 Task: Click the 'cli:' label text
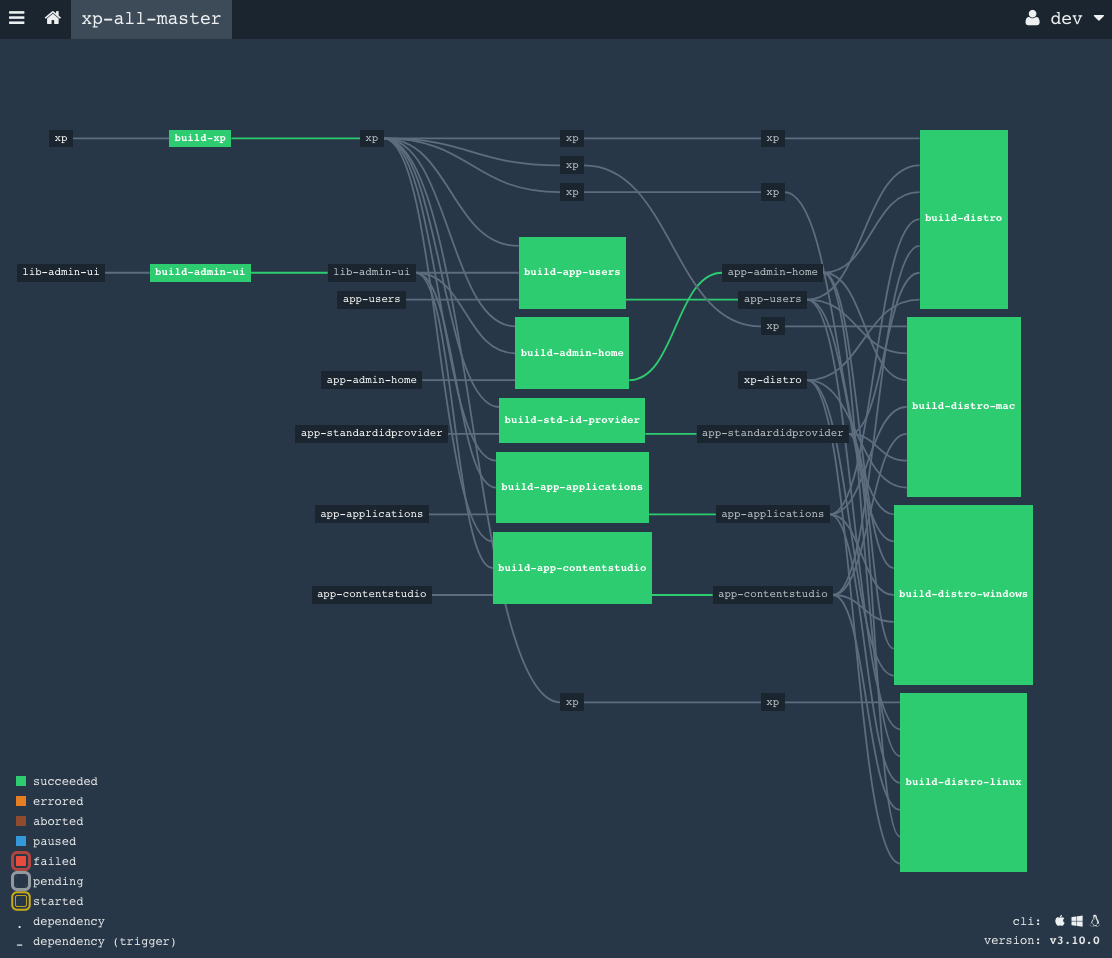click(1026, 921)
